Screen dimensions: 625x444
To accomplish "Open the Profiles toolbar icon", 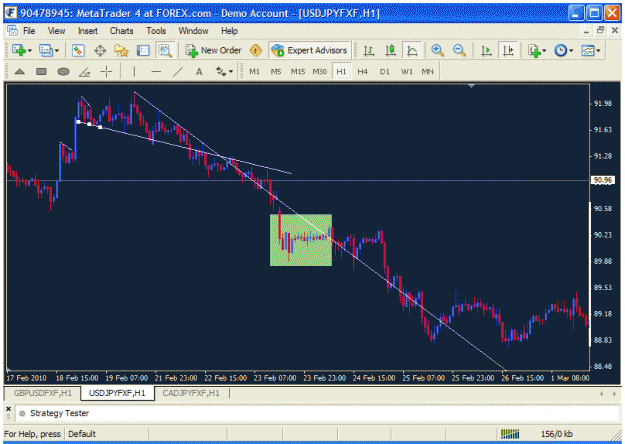I will coord(46,51).
